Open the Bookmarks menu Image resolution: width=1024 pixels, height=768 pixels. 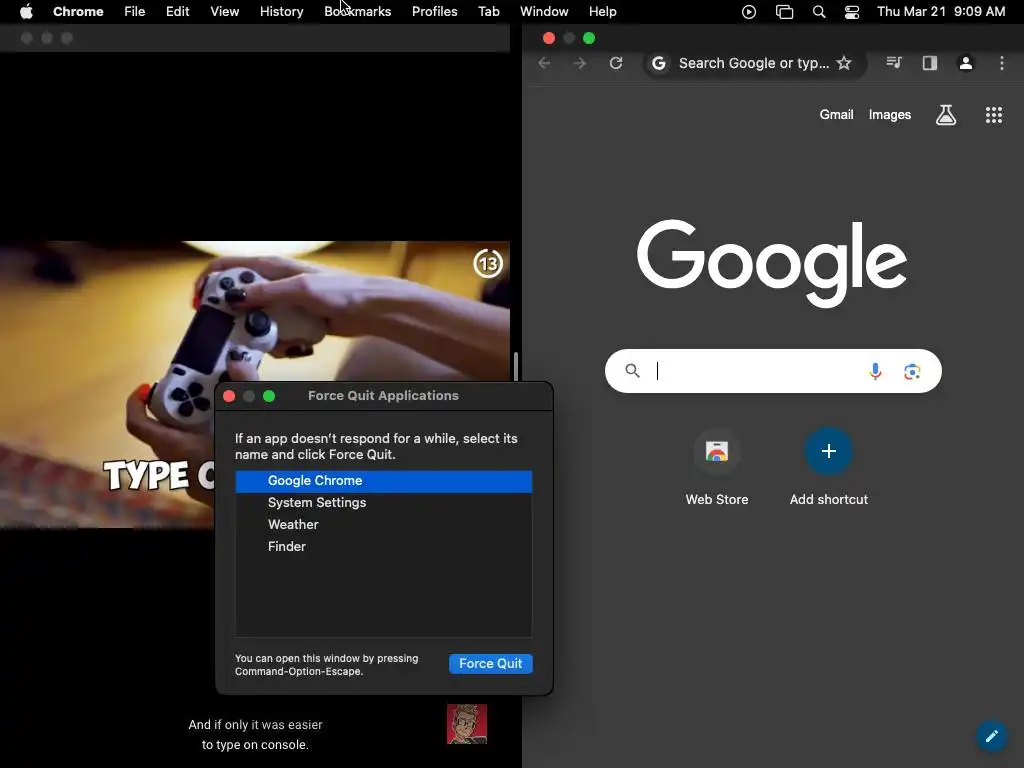(x=357, y=11)
